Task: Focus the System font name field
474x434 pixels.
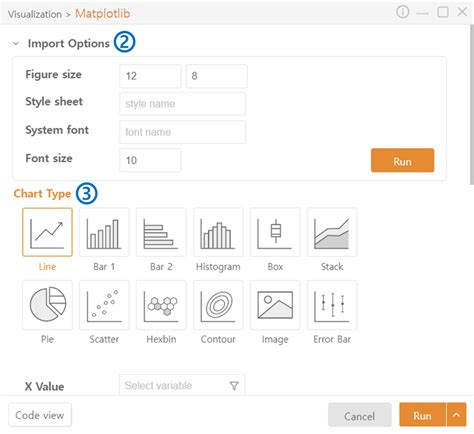Action: coord(182,132)
